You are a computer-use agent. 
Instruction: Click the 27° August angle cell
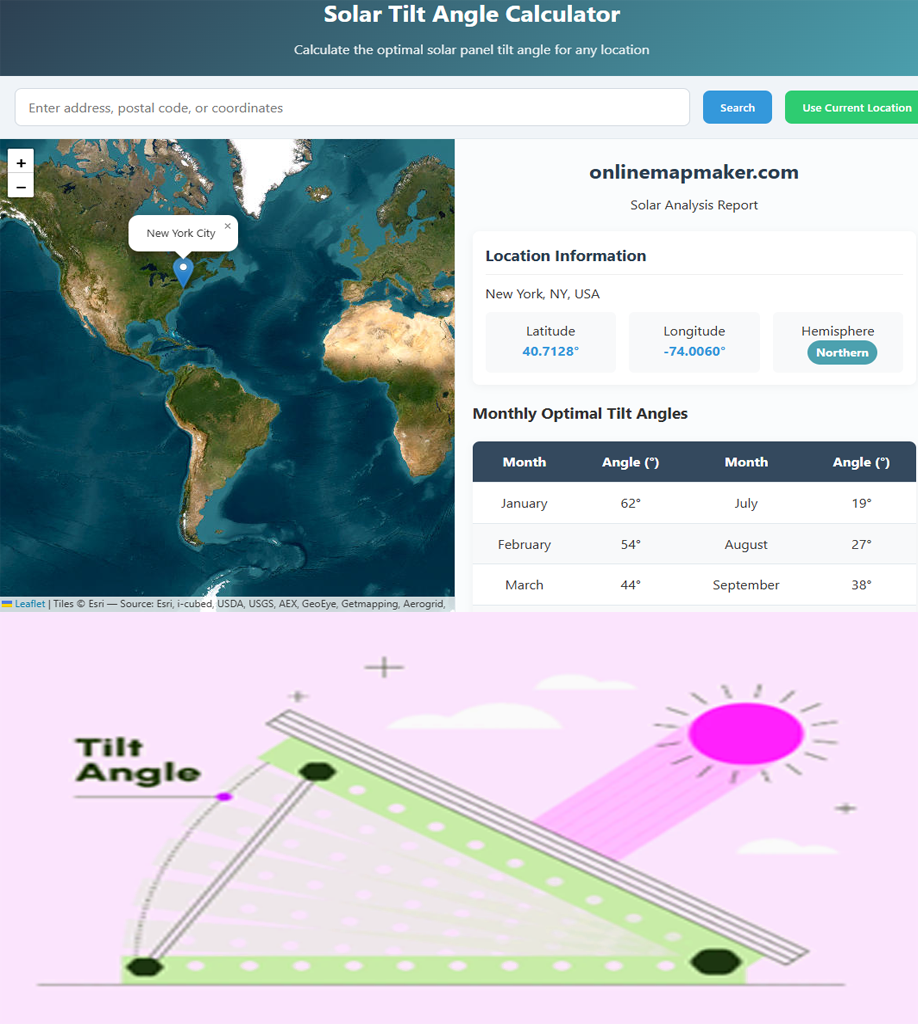pyautogui.click(x=861, y=545)
